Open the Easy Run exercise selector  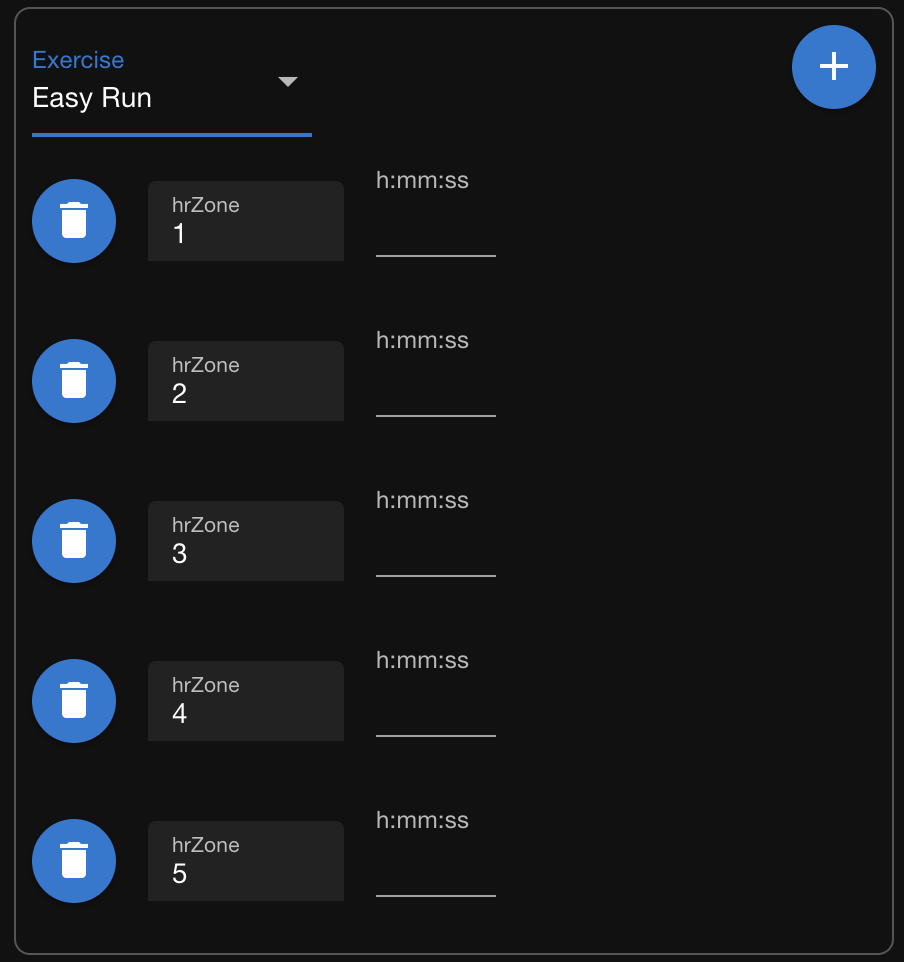click(x=150, y=98)
